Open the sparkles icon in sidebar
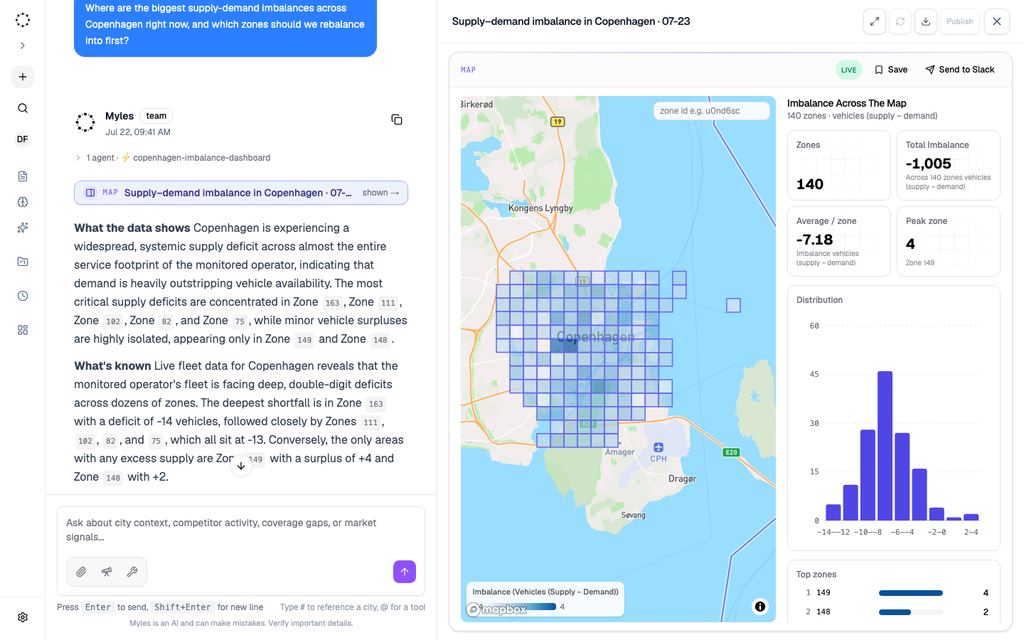 pos(22,227)
